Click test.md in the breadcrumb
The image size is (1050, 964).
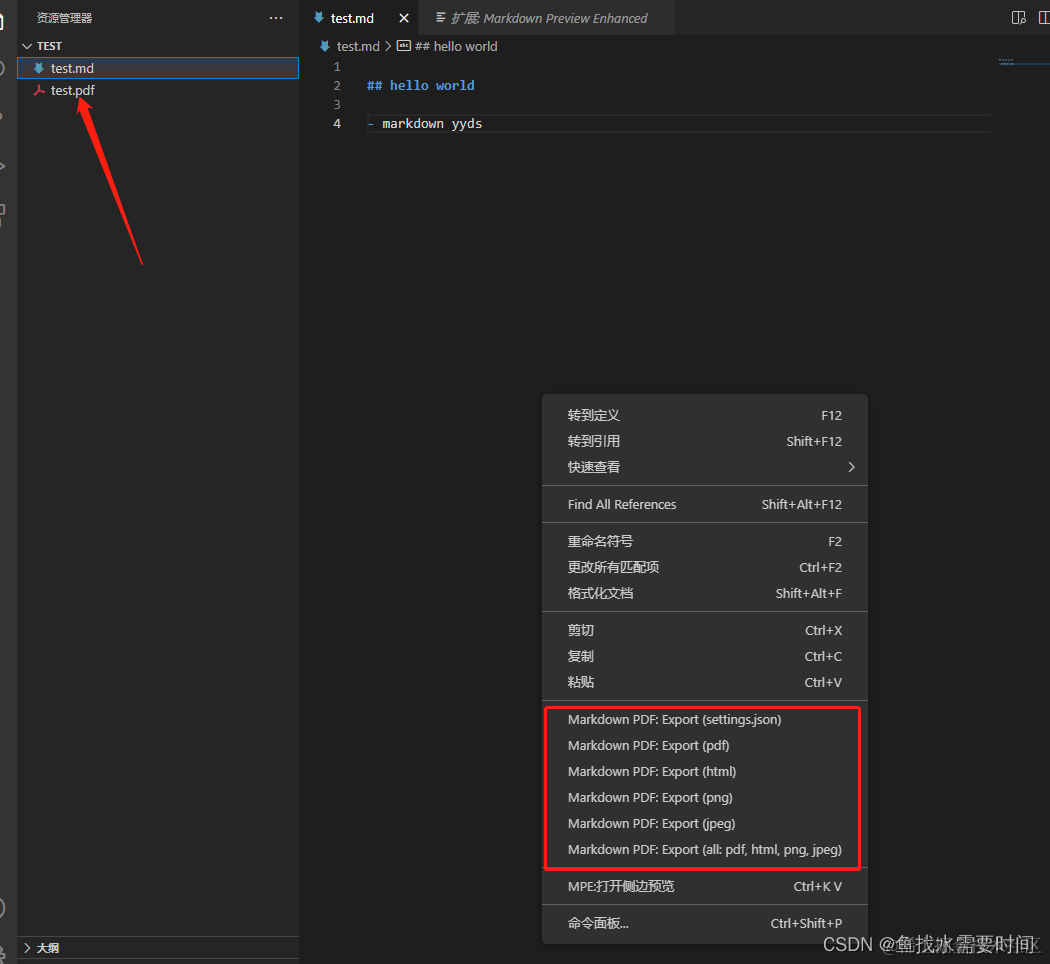click(358, 46)
